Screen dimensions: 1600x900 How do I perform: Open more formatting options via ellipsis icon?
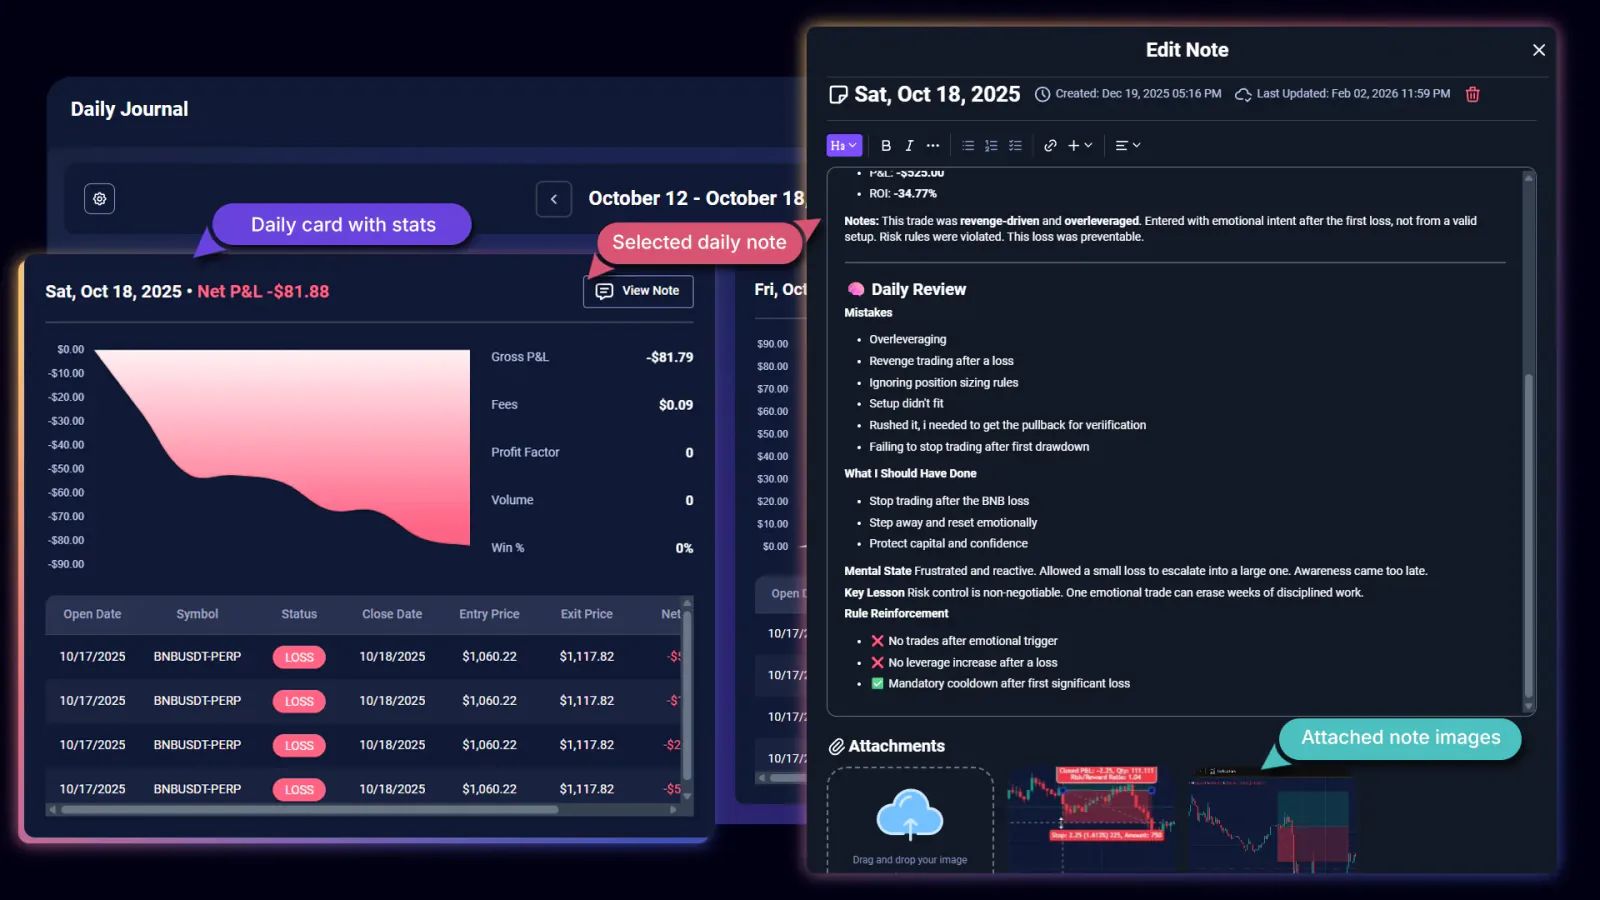pyautogui.click(x=932, y=145)
